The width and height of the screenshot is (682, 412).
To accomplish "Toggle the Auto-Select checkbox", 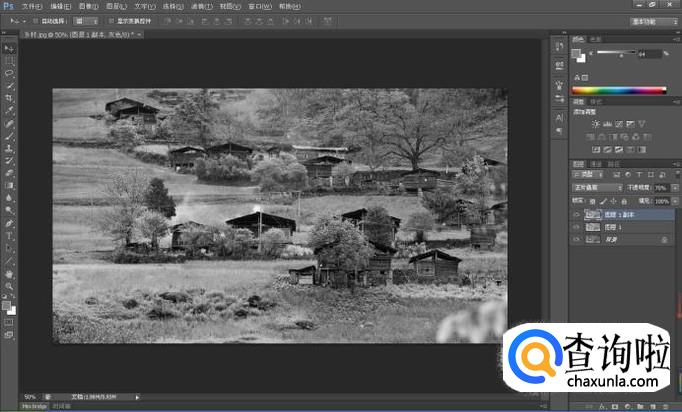I will (x=36, y=21).
